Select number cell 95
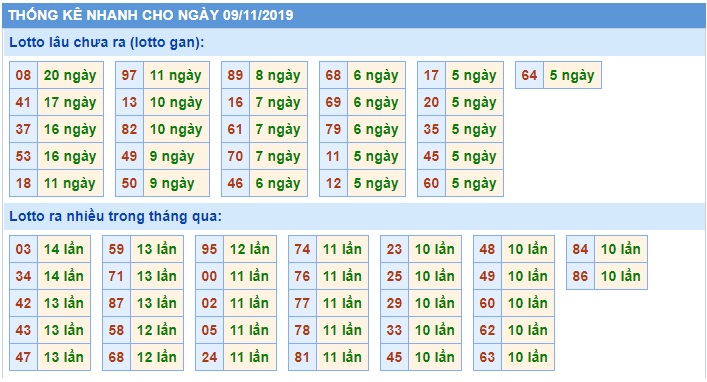The image size is (707, 382). click(x=210, y=249)
